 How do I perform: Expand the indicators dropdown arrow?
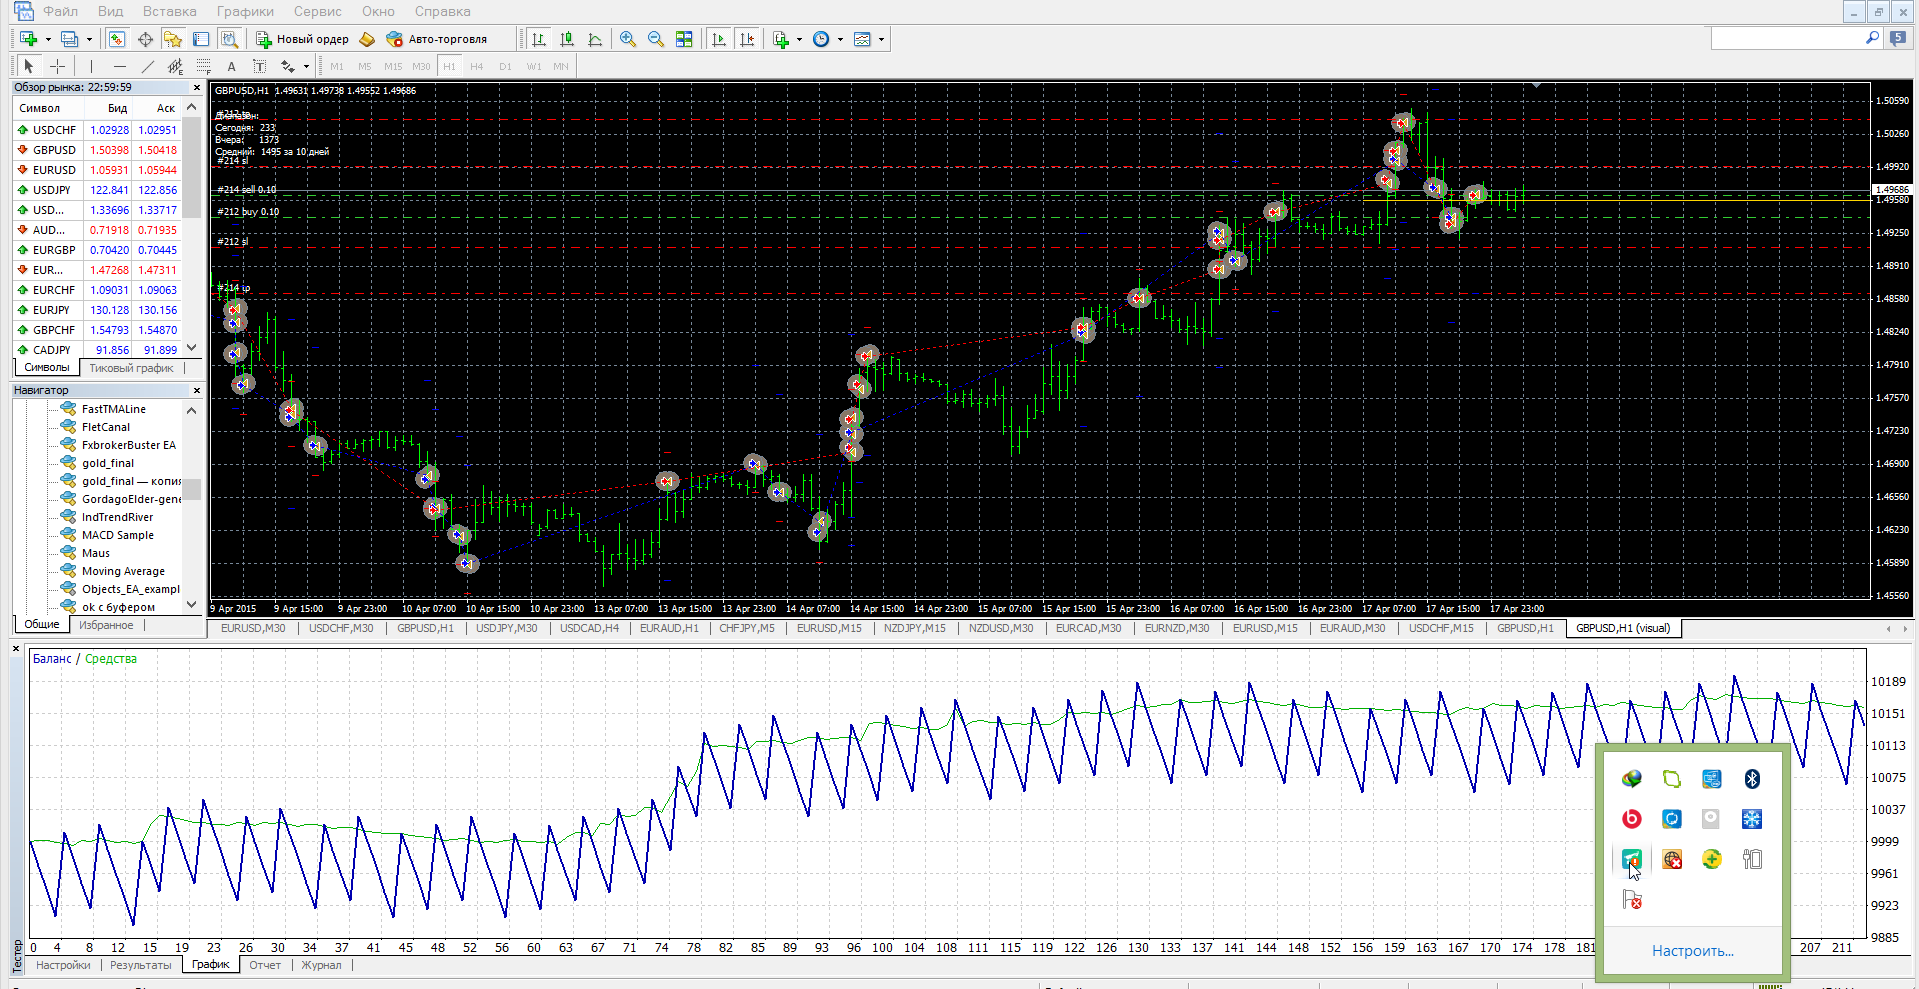(x=799, y=40)
